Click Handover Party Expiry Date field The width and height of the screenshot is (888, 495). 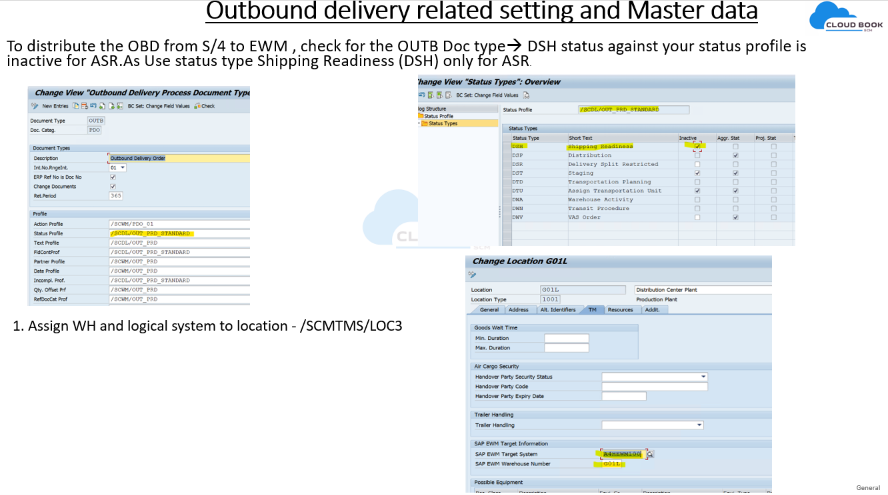[624, 396]
